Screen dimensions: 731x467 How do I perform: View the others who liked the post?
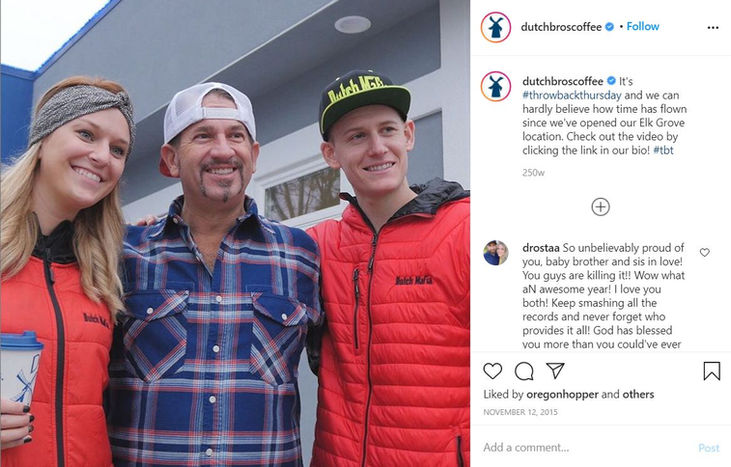(638, 394)
